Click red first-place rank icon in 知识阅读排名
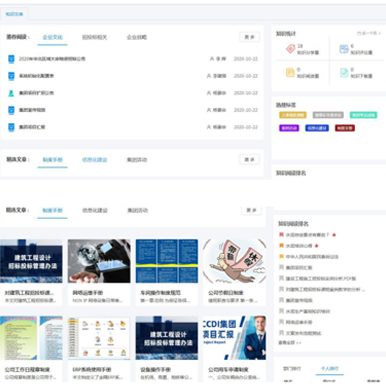 coord(281,235)
